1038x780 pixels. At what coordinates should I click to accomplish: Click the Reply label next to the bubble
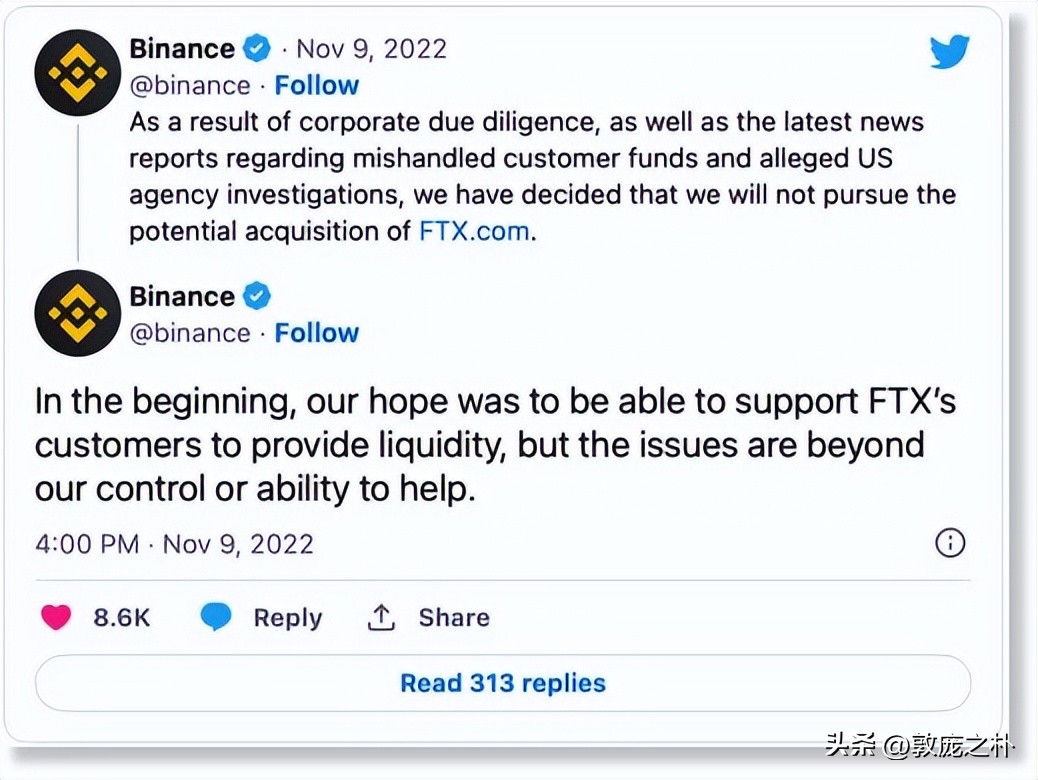[x=287, y=617]
